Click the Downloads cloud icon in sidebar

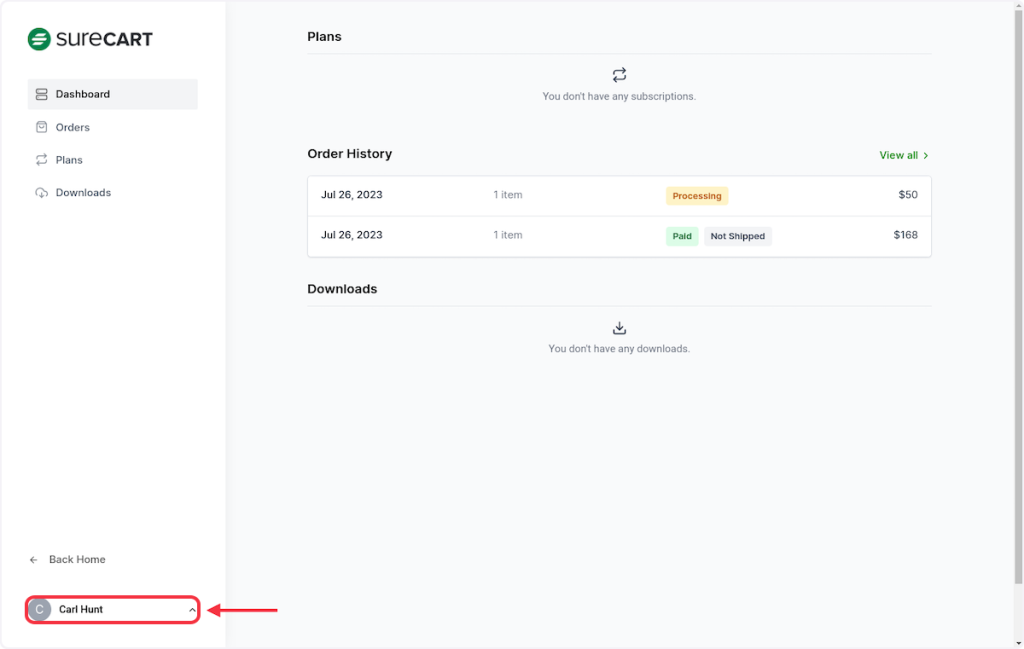(41, 193)
